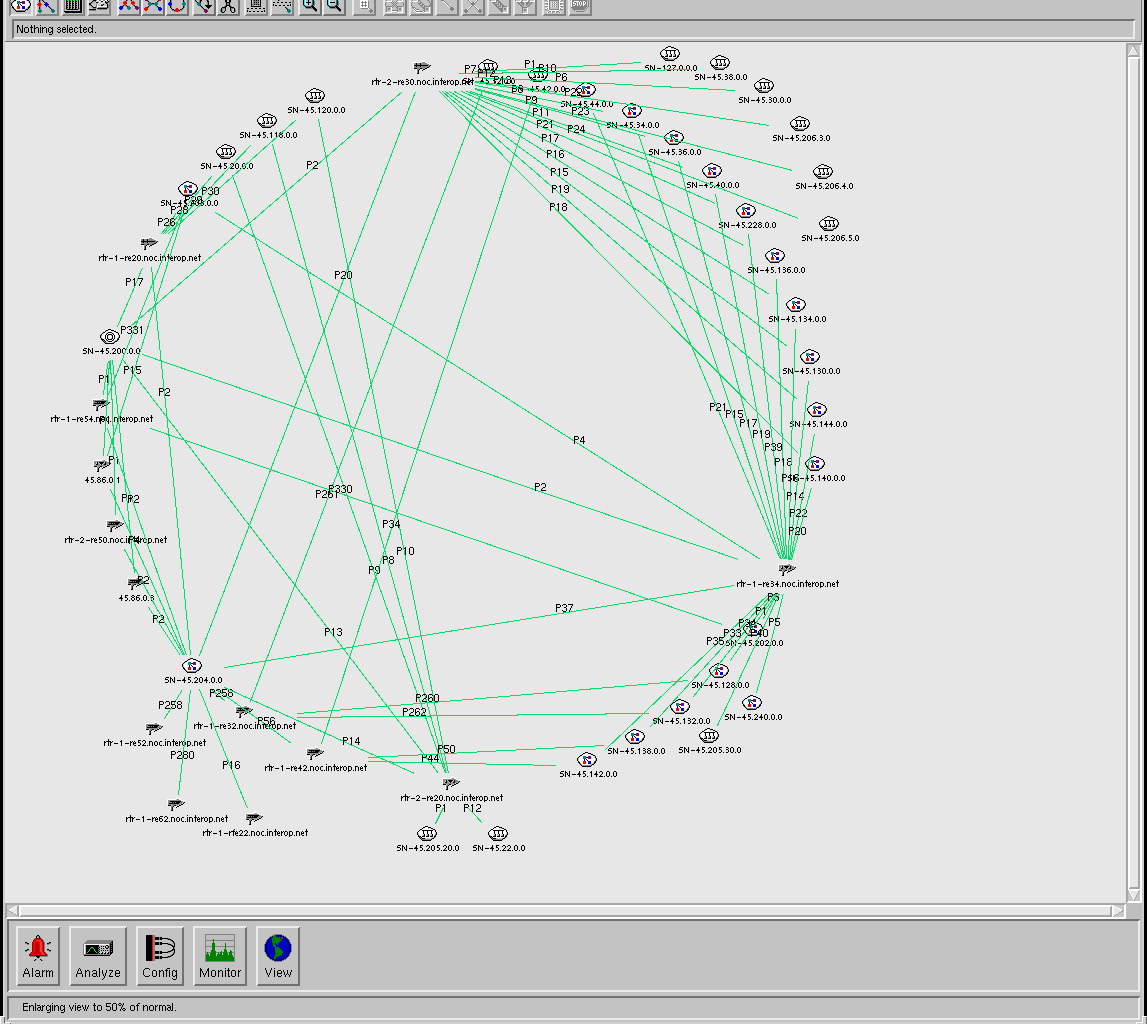Click the SN-45.204.0.0 network node
Viewport: 1147px width, 1024px height.
[x=191, y=664]
